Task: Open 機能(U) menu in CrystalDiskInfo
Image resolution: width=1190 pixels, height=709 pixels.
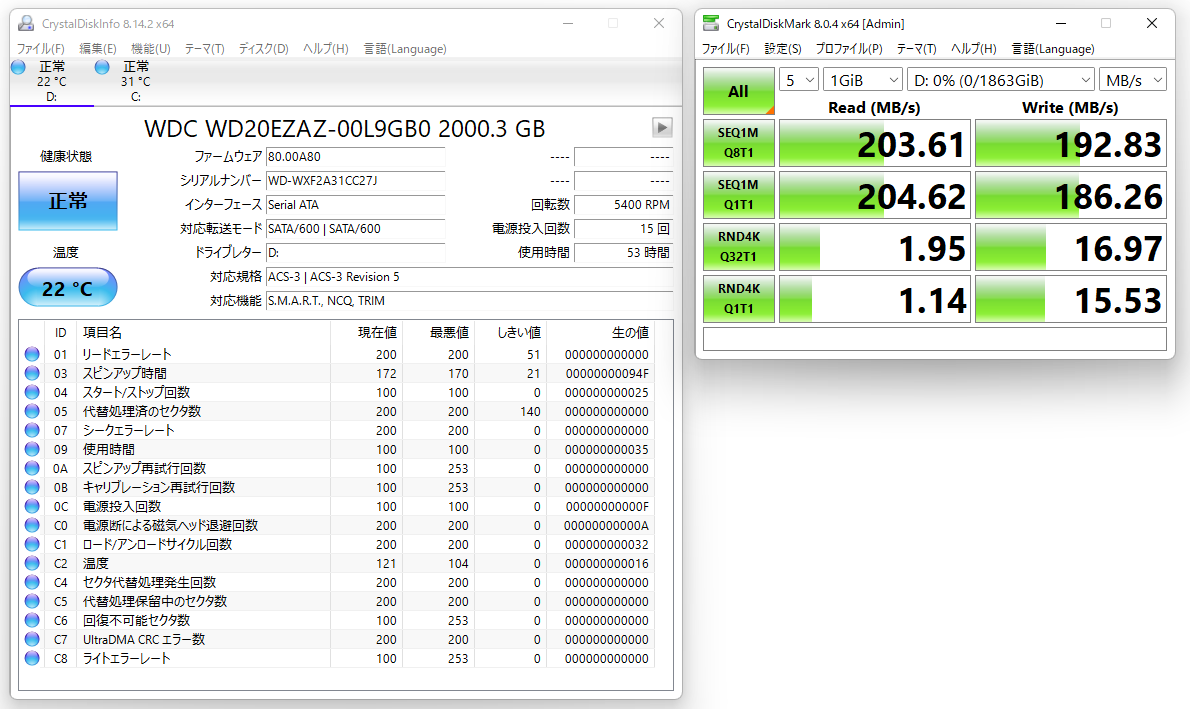Action: [x=150, y=49]
